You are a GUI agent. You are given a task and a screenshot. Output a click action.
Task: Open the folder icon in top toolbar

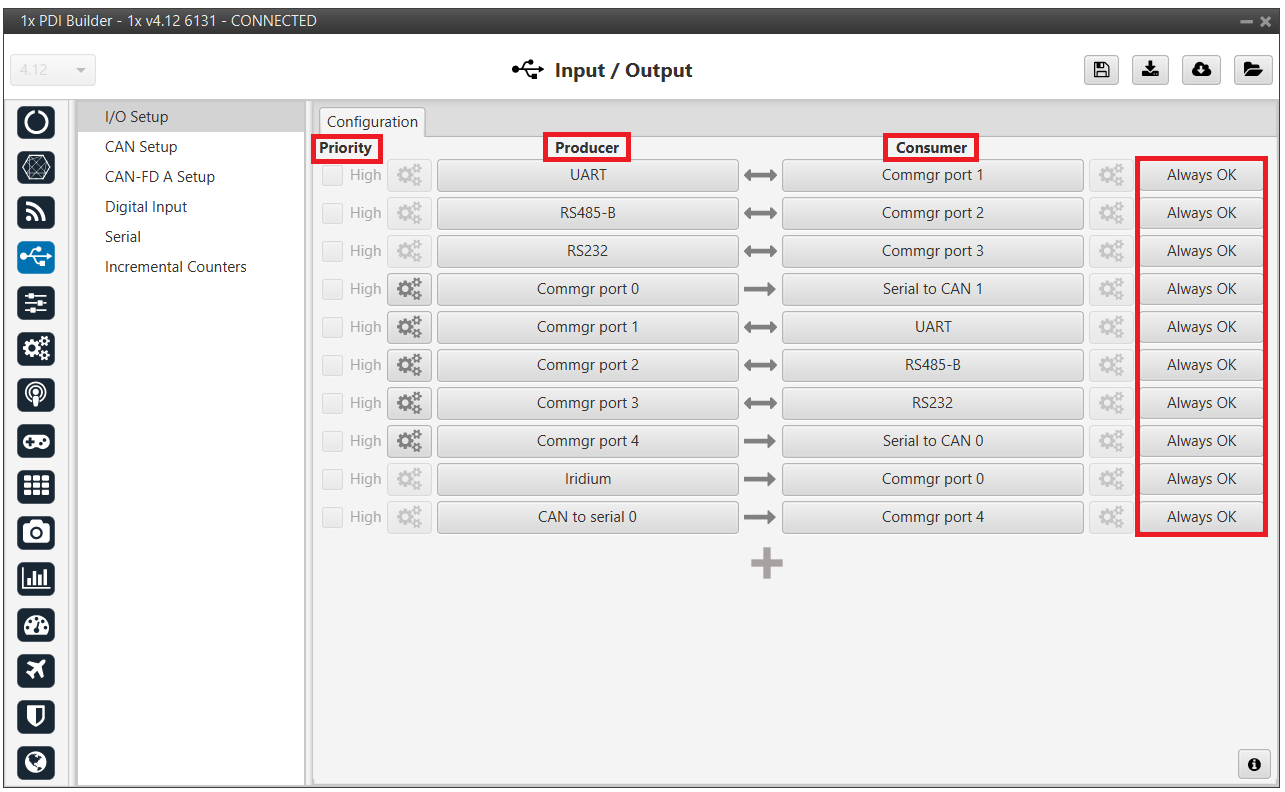click(1251, 69)
